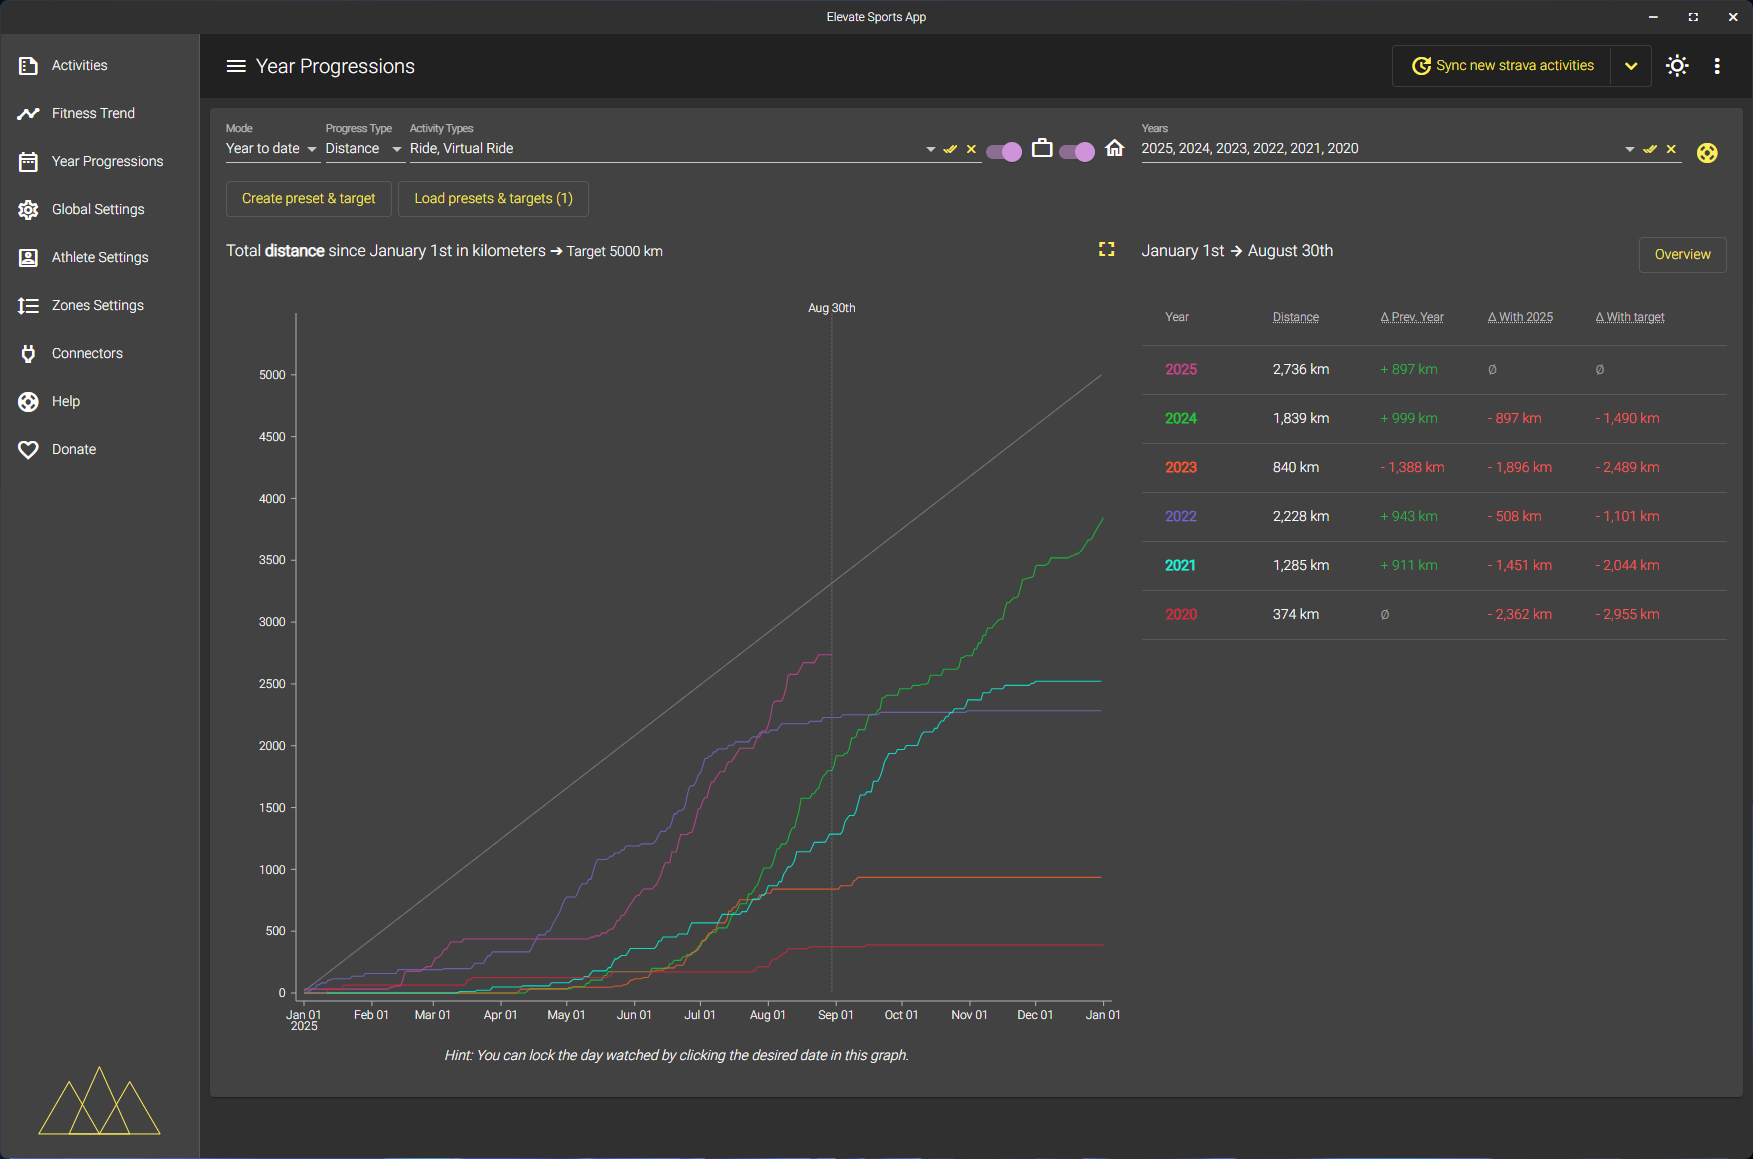Click Create preset & target button

pyautogui.click(x=308, y=199)
